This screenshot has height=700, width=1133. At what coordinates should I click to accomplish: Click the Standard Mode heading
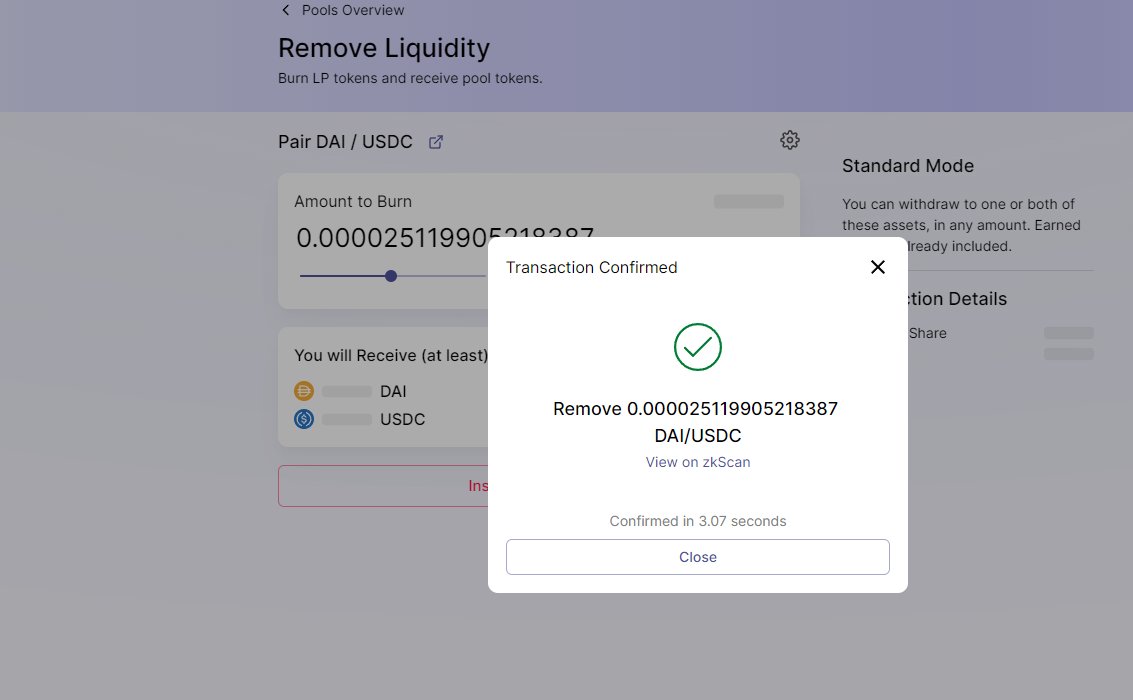pyautogui.click(x=908, y=166)
